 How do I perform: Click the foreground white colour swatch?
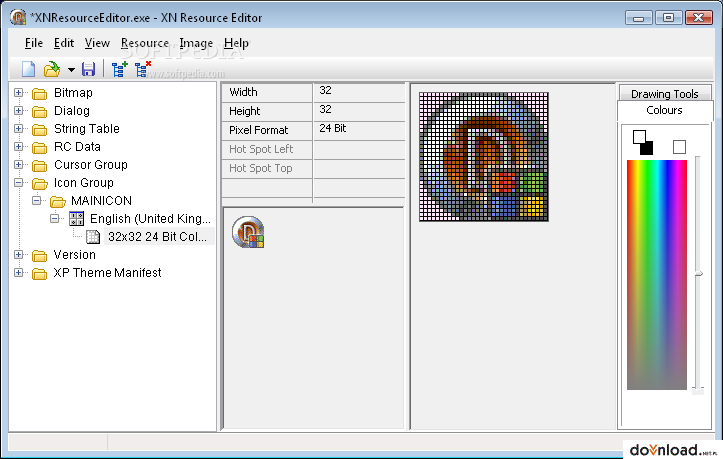tap(639, 137)
